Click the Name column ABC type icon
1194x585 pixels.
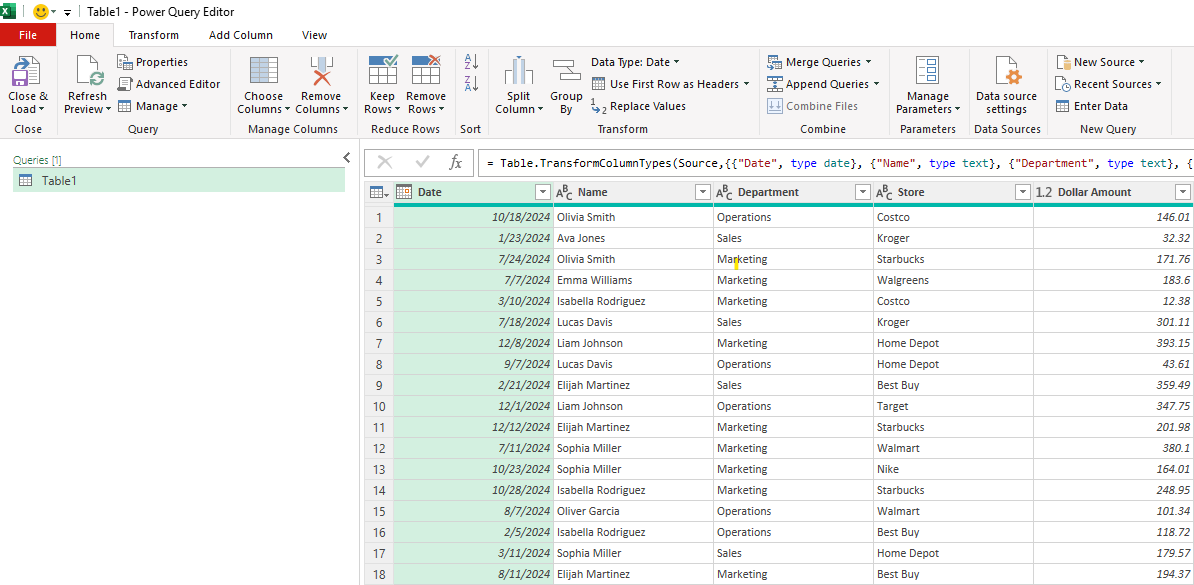(564, 193)
